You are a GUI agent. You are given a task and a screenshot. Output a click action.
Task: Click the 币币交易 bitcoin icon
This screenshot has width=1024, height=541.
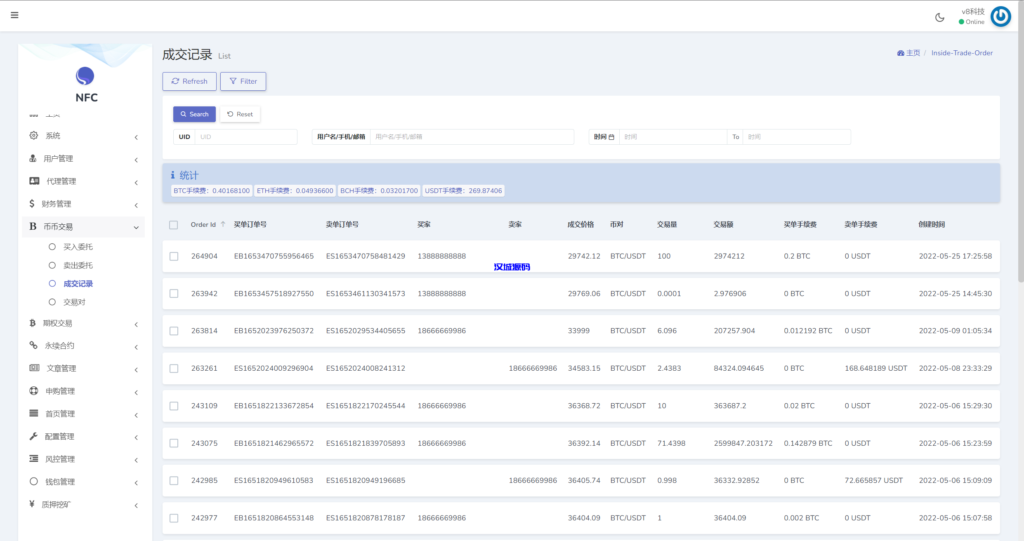(x=33, y=227)
